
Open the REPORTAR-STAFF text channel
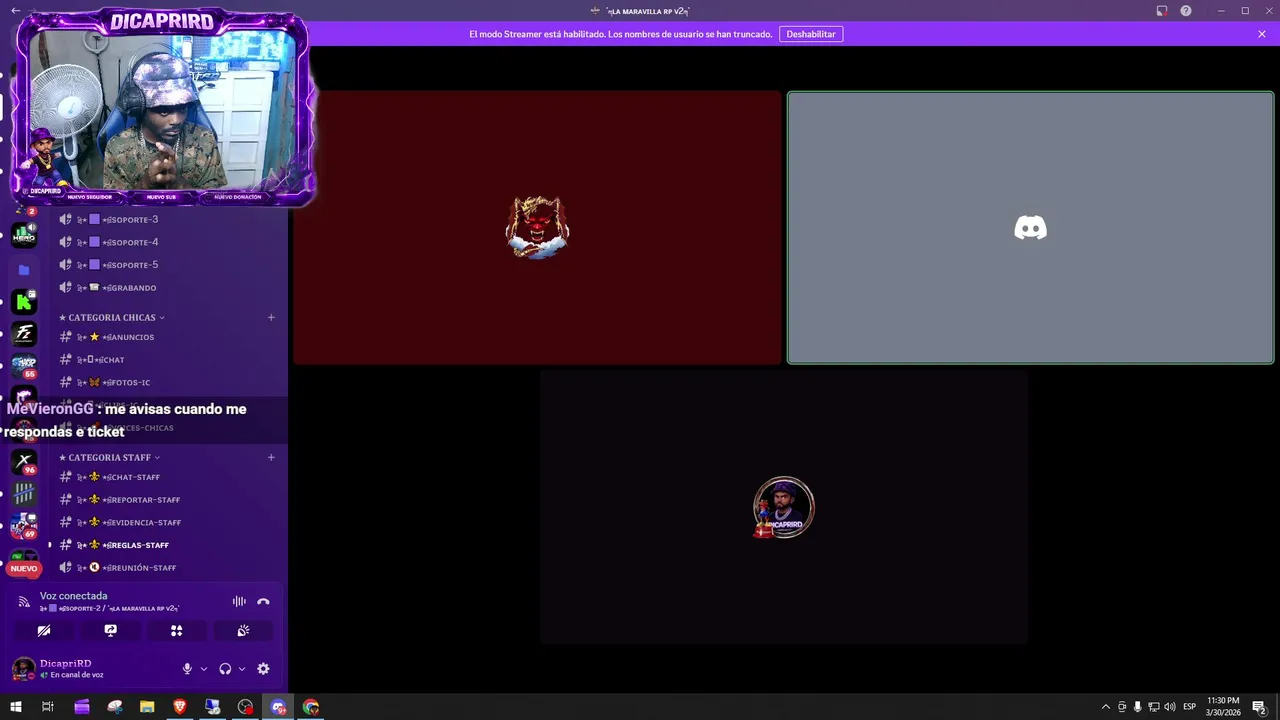click(167, 500)
